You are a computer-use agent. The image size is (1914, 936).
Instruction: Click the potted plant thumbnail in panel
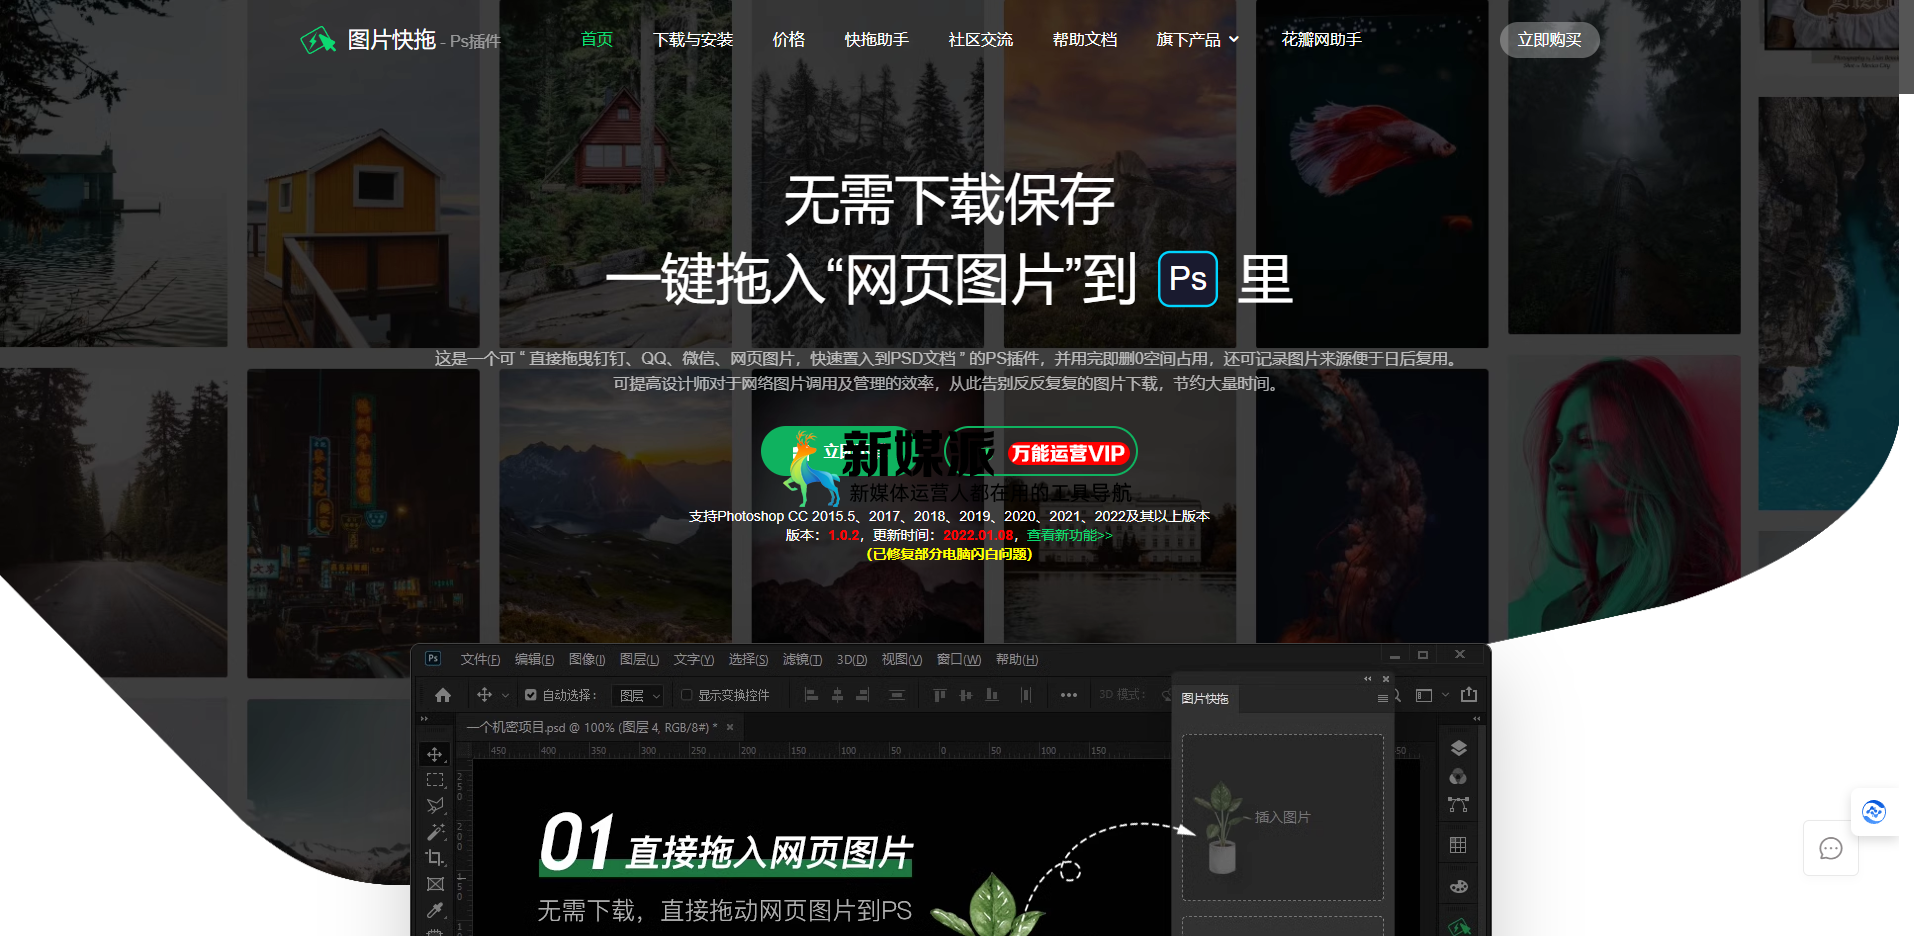coord(1219,827)
